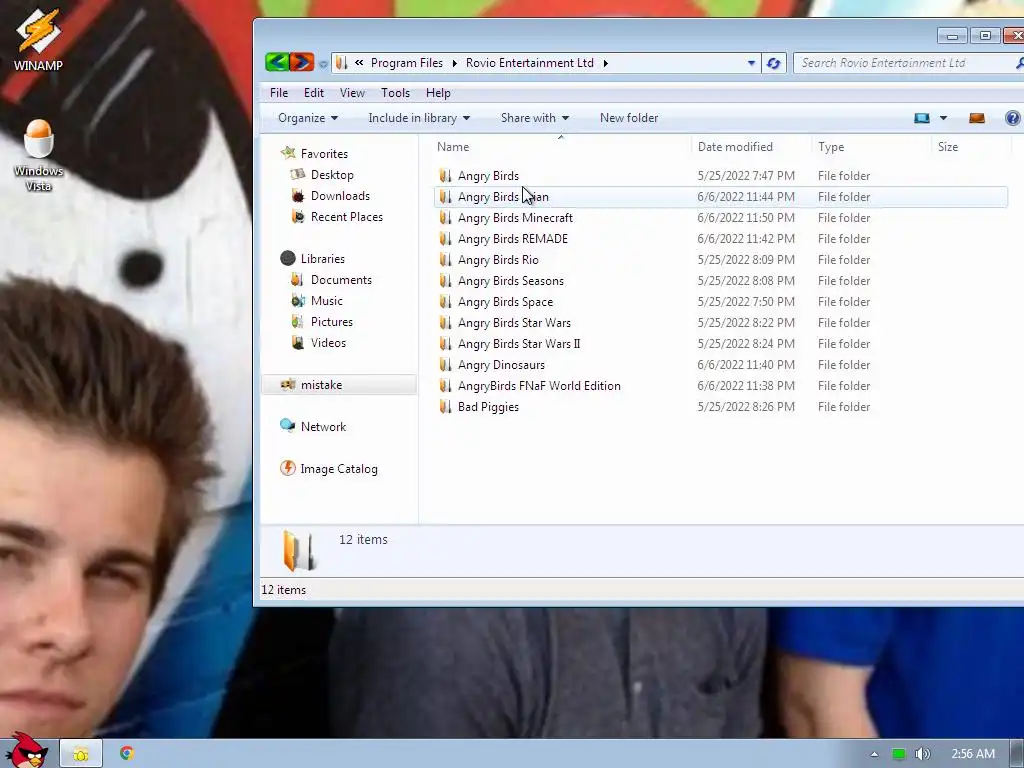1024x768 pixels.
Task: Click the Angry Birds Space folder icon
Action: coord(445,302)
